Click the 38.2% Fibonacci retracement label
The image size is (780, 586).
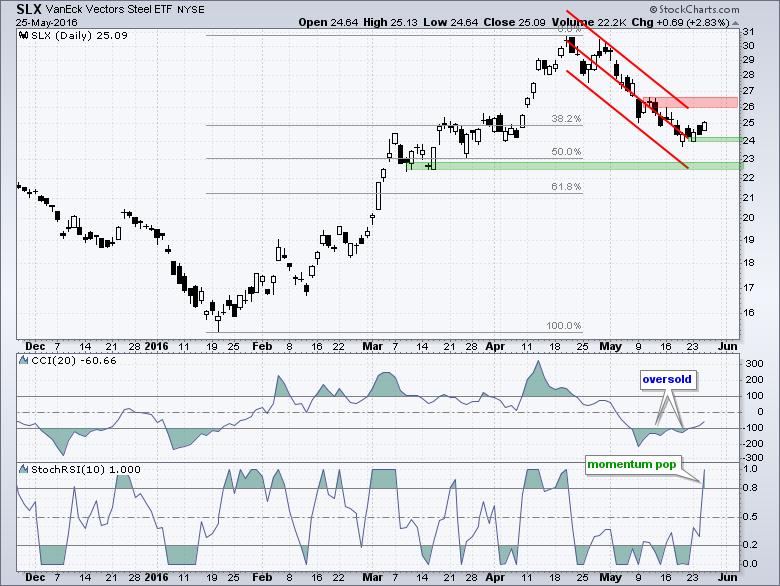566,119
